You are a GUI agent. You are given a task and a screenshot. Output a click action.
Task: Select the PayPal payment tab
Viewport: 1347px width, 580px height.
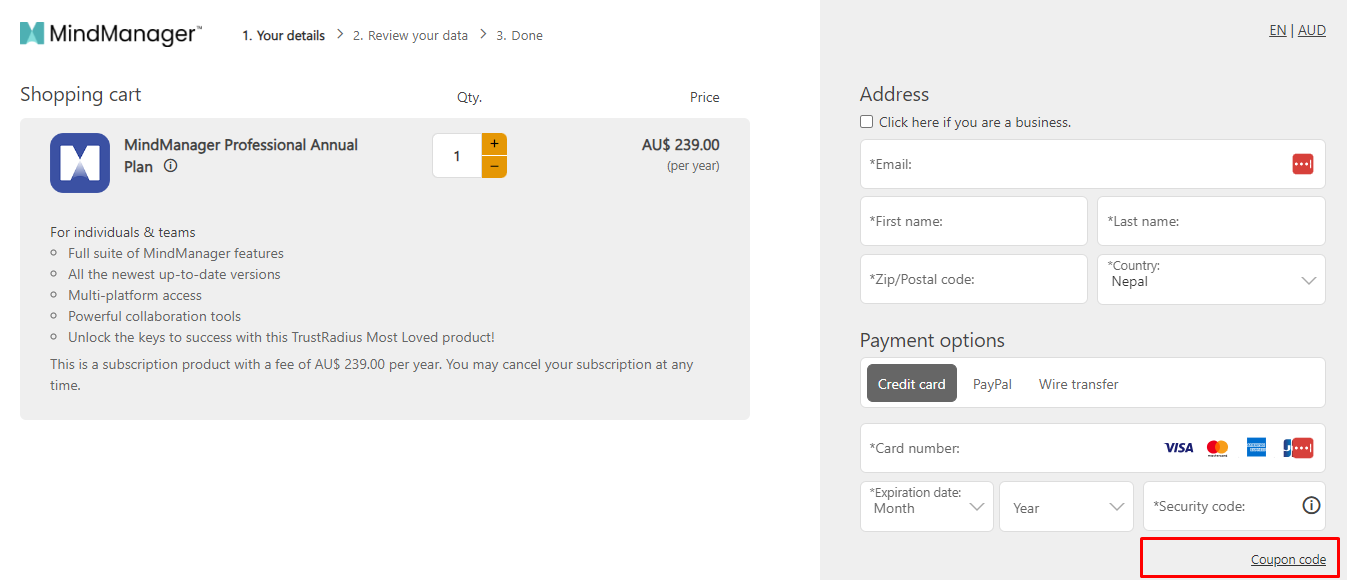tap(992, 384)
